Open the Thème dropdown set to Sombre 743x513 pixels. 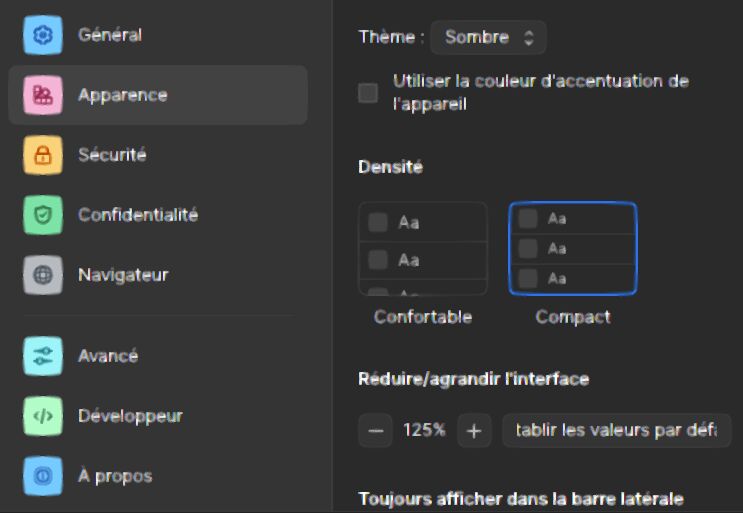(x=488, y=37)
